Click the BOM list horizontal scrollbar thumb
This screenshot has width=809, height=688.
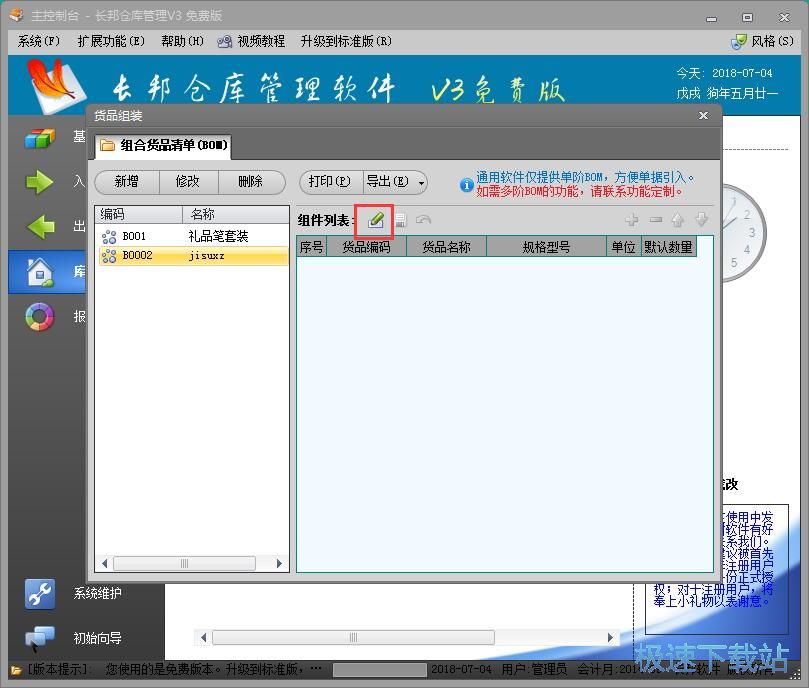point(184,564)
